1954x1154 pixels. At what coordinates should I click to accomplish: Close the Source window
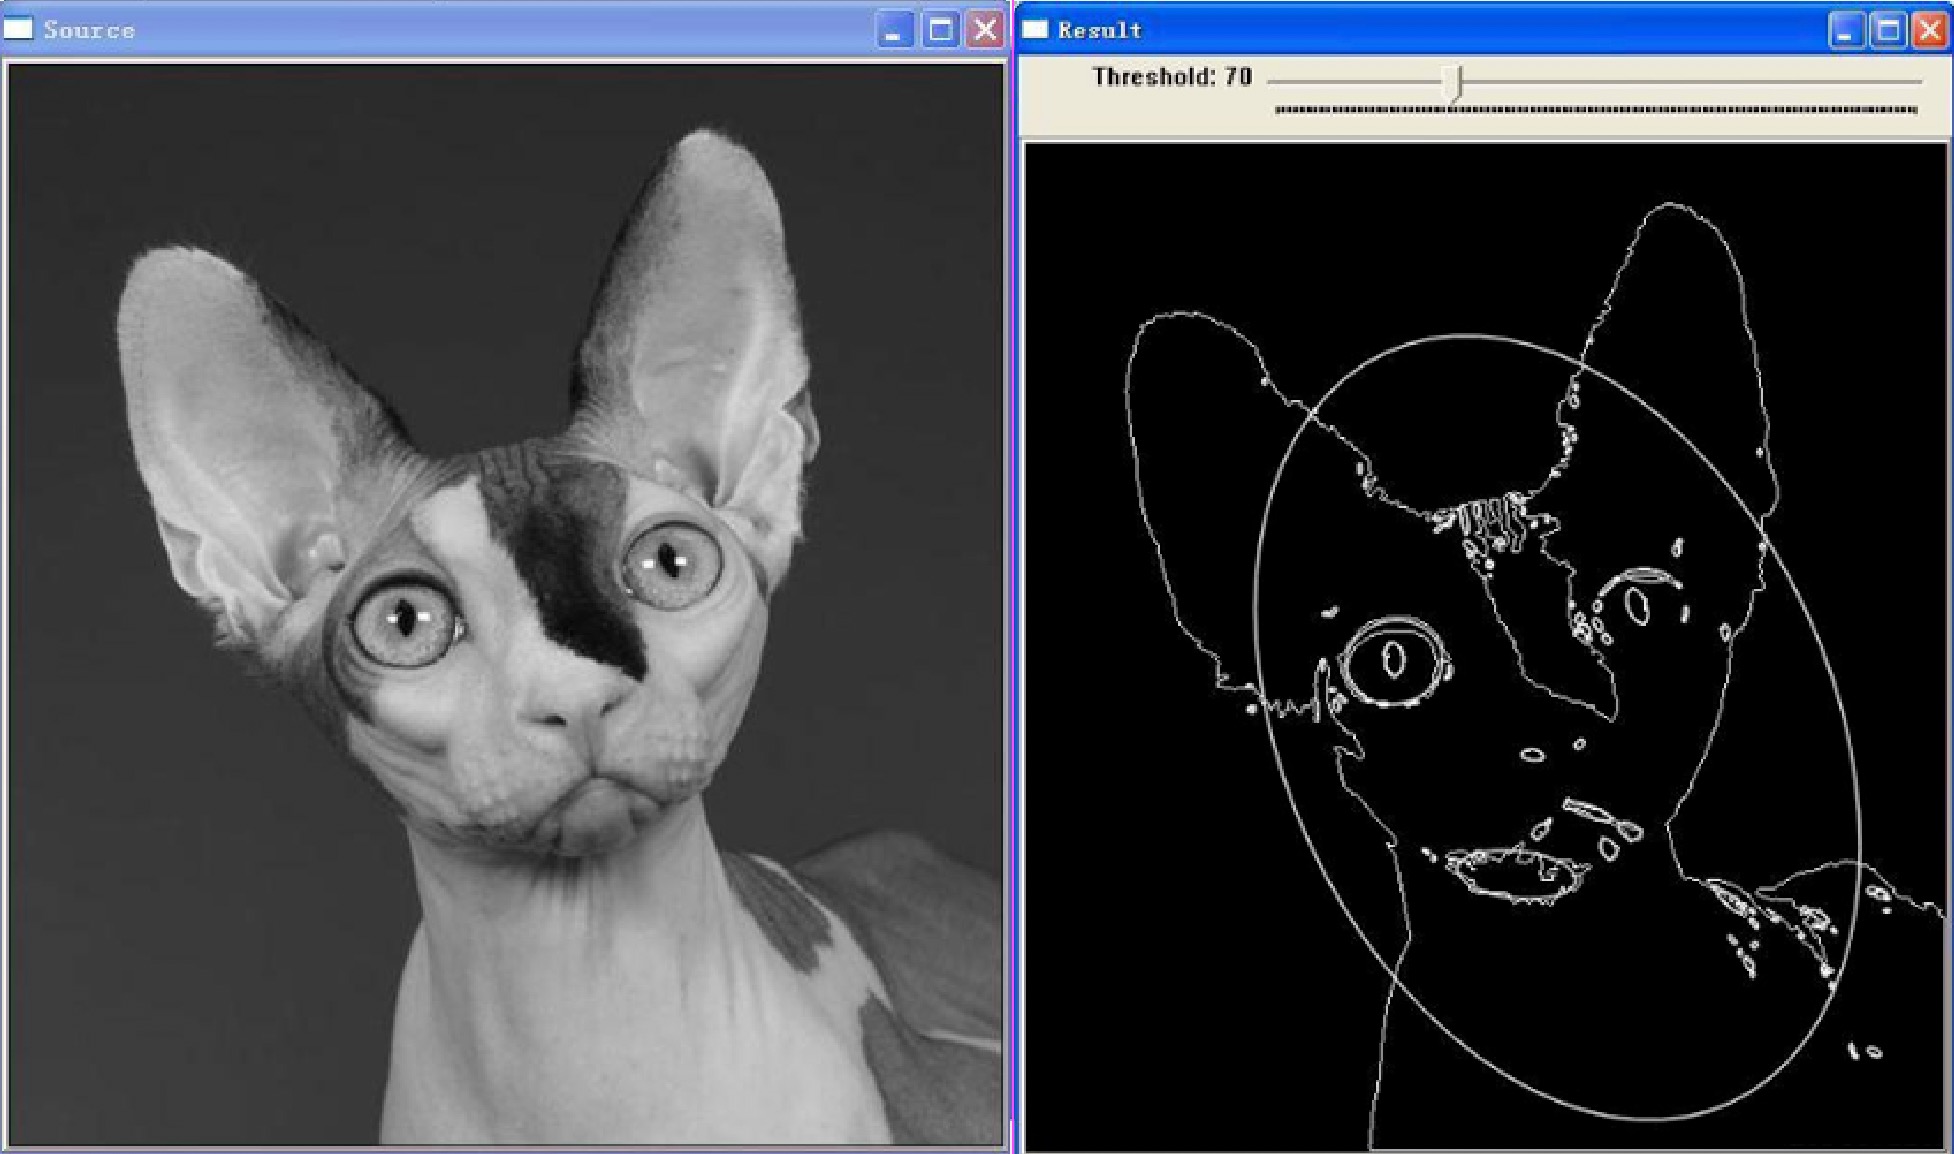pyautogui.click(x=985, y=30)
